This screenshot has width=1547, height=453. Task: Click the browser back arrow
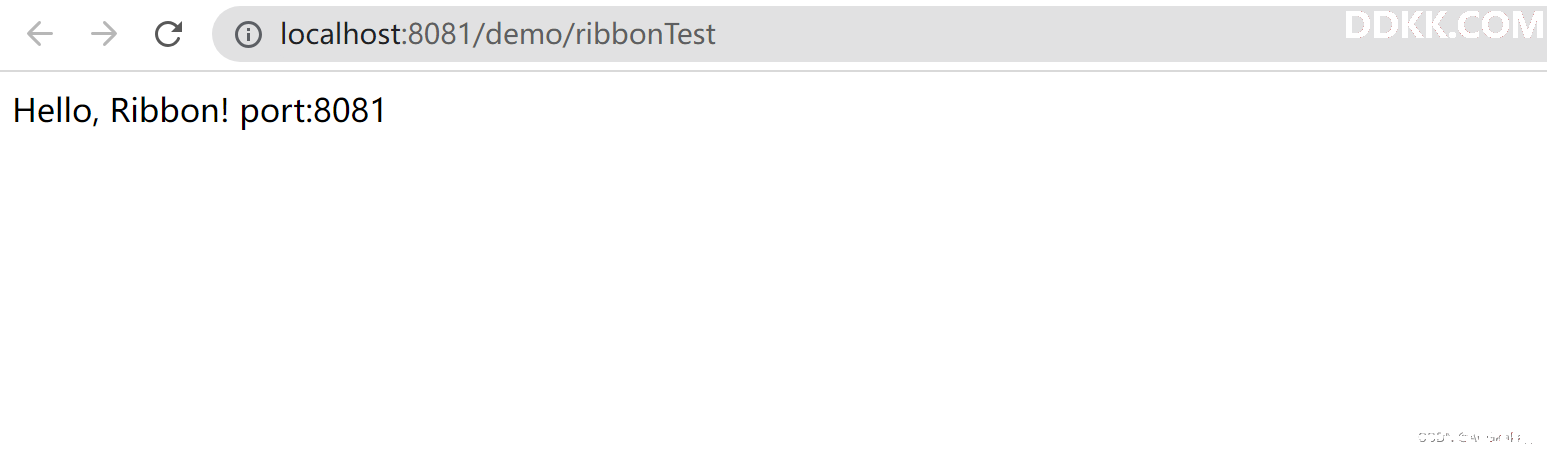click(x=40, y=34)
